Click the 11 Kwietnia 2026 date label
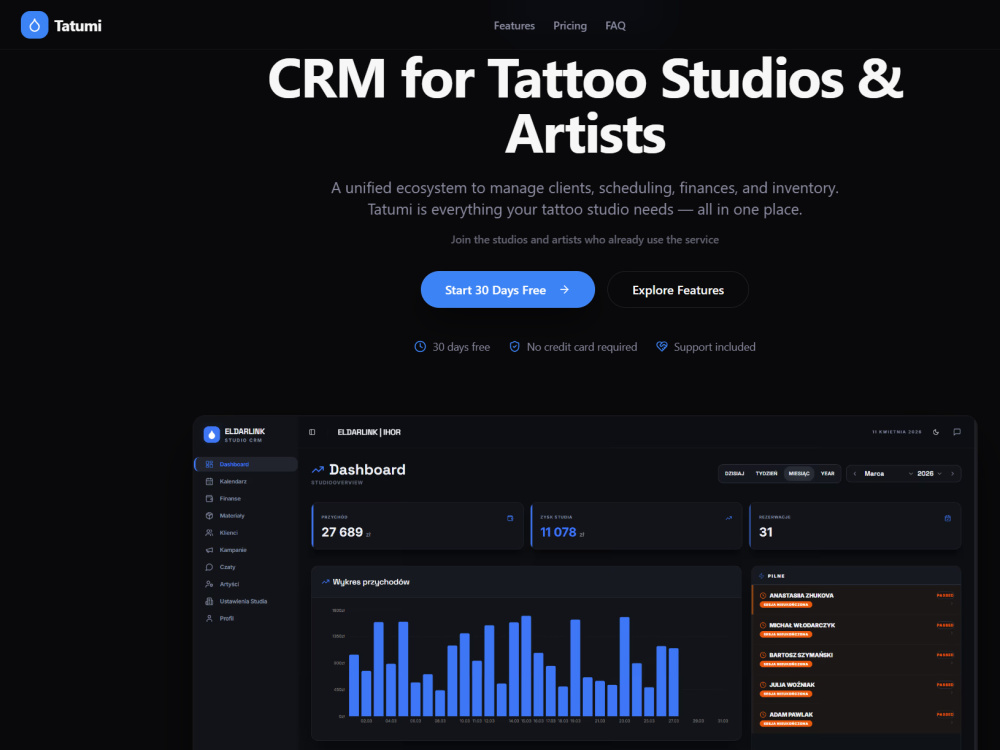Screen dimensions: 1000x750 (897, 432)
